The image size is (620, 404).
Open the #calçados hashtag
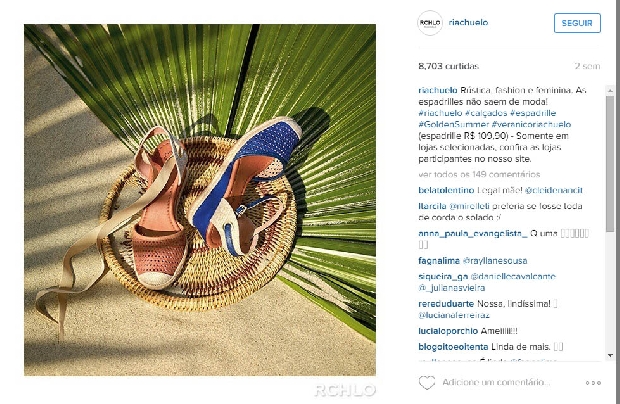(486, 113)
